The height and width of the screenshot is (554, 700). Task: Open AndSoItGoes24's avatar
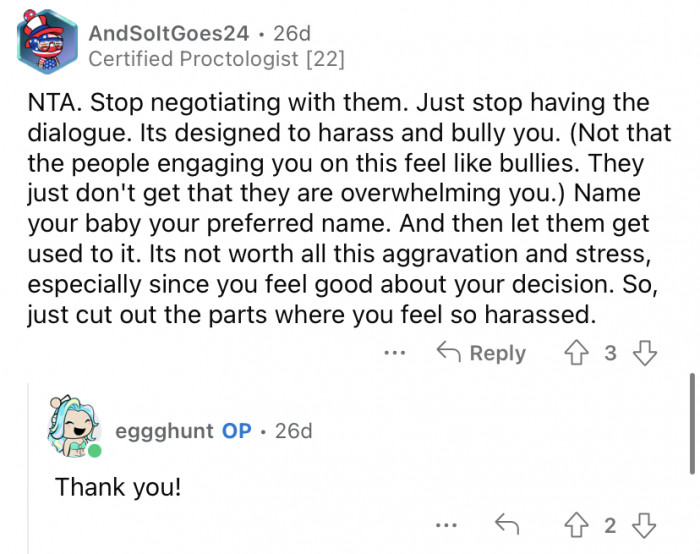(48, 43)
